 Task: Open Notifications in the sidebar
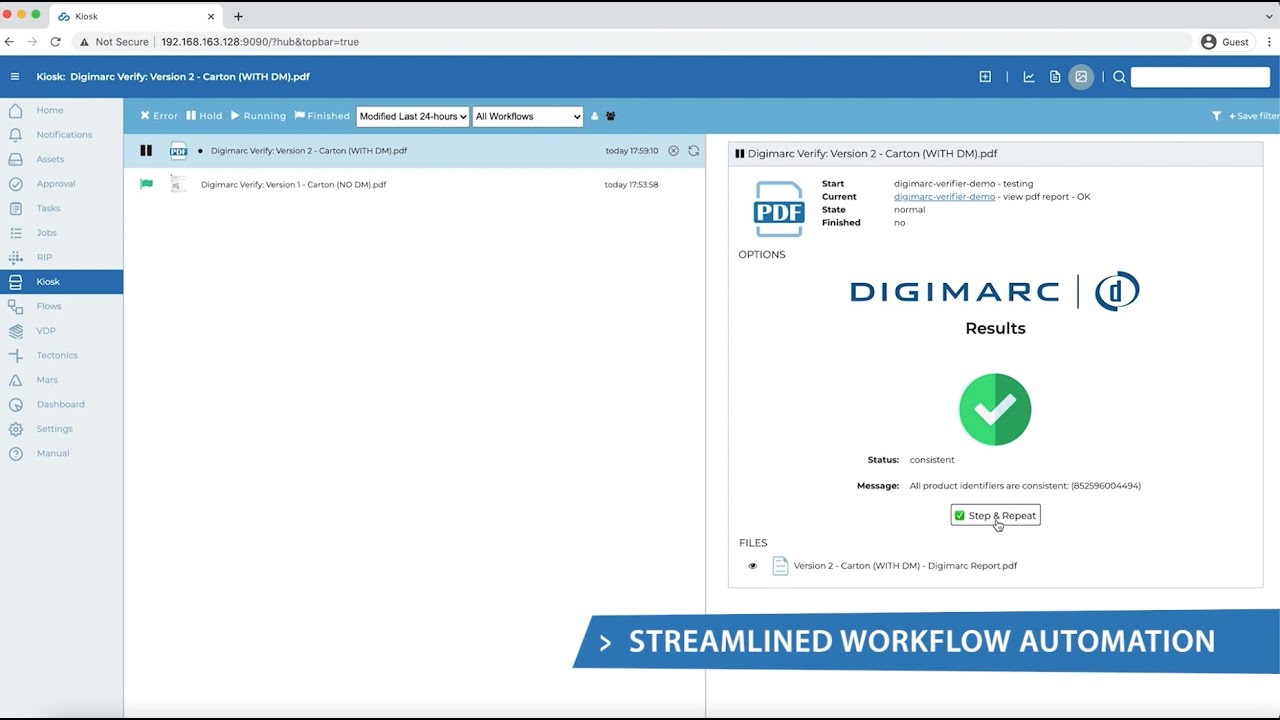pos(64,135)
